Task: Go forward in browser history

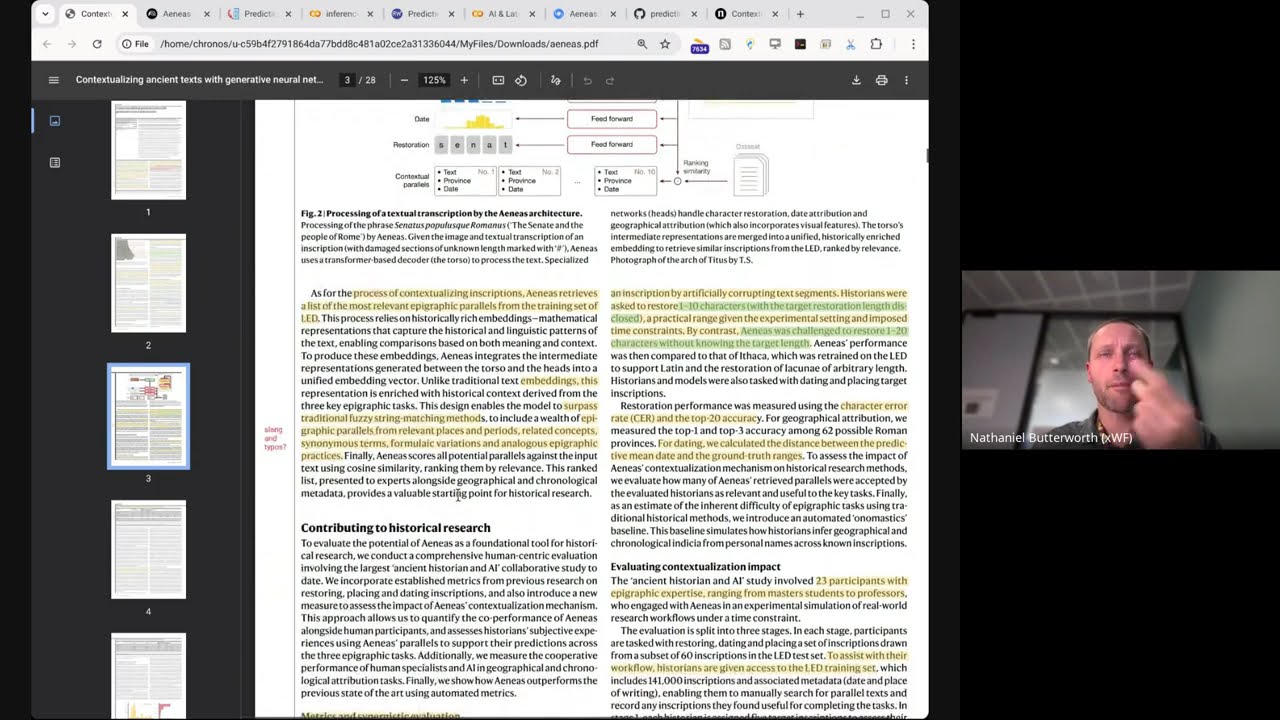Action: (72, 44)
